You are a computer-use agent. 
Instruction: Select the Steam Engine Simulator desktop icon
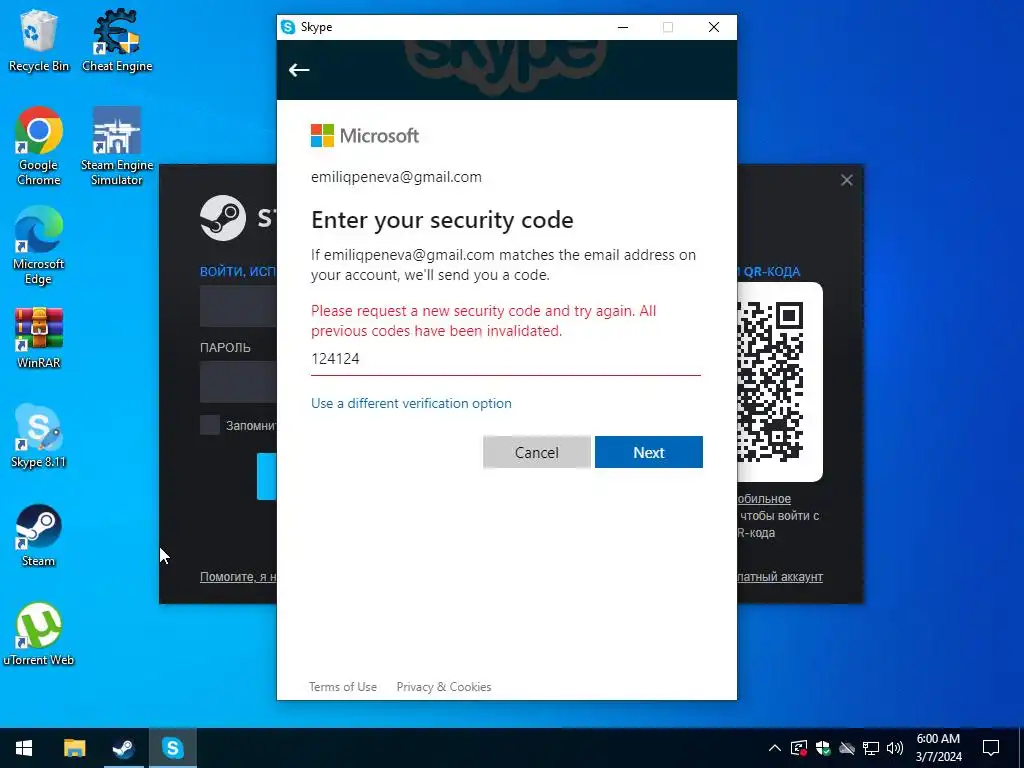[117, 146]
